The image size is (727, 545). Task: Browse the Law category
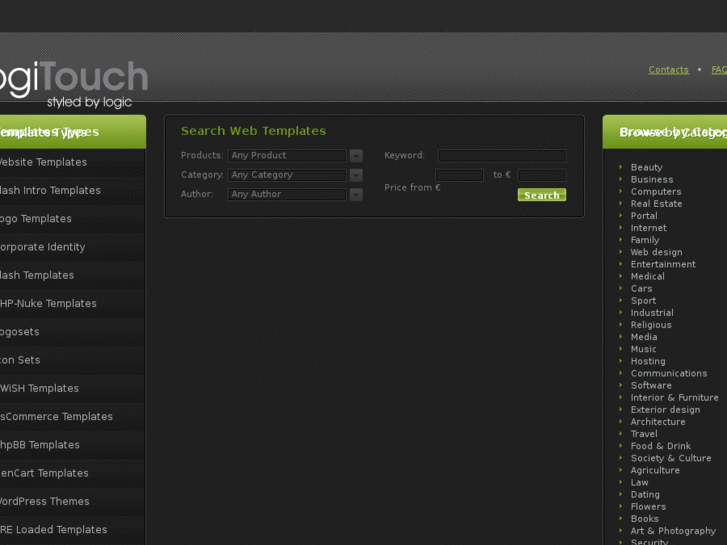pyautogui.click(x=639, y=482)
